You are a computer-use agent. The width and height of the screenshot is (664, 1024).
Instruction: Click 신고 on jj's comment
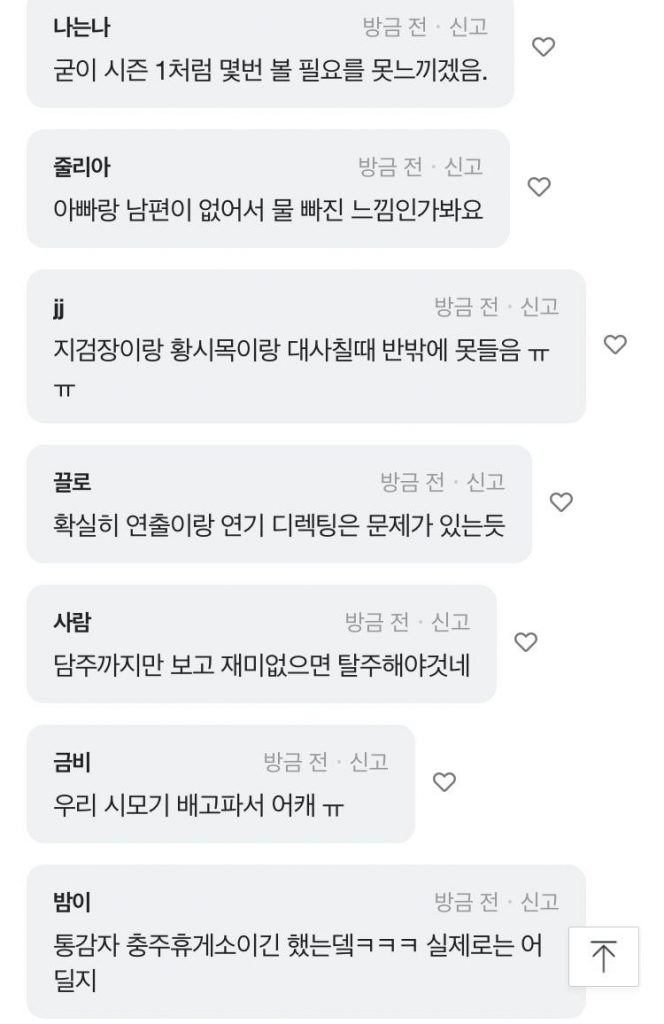[x=539, y=306]
